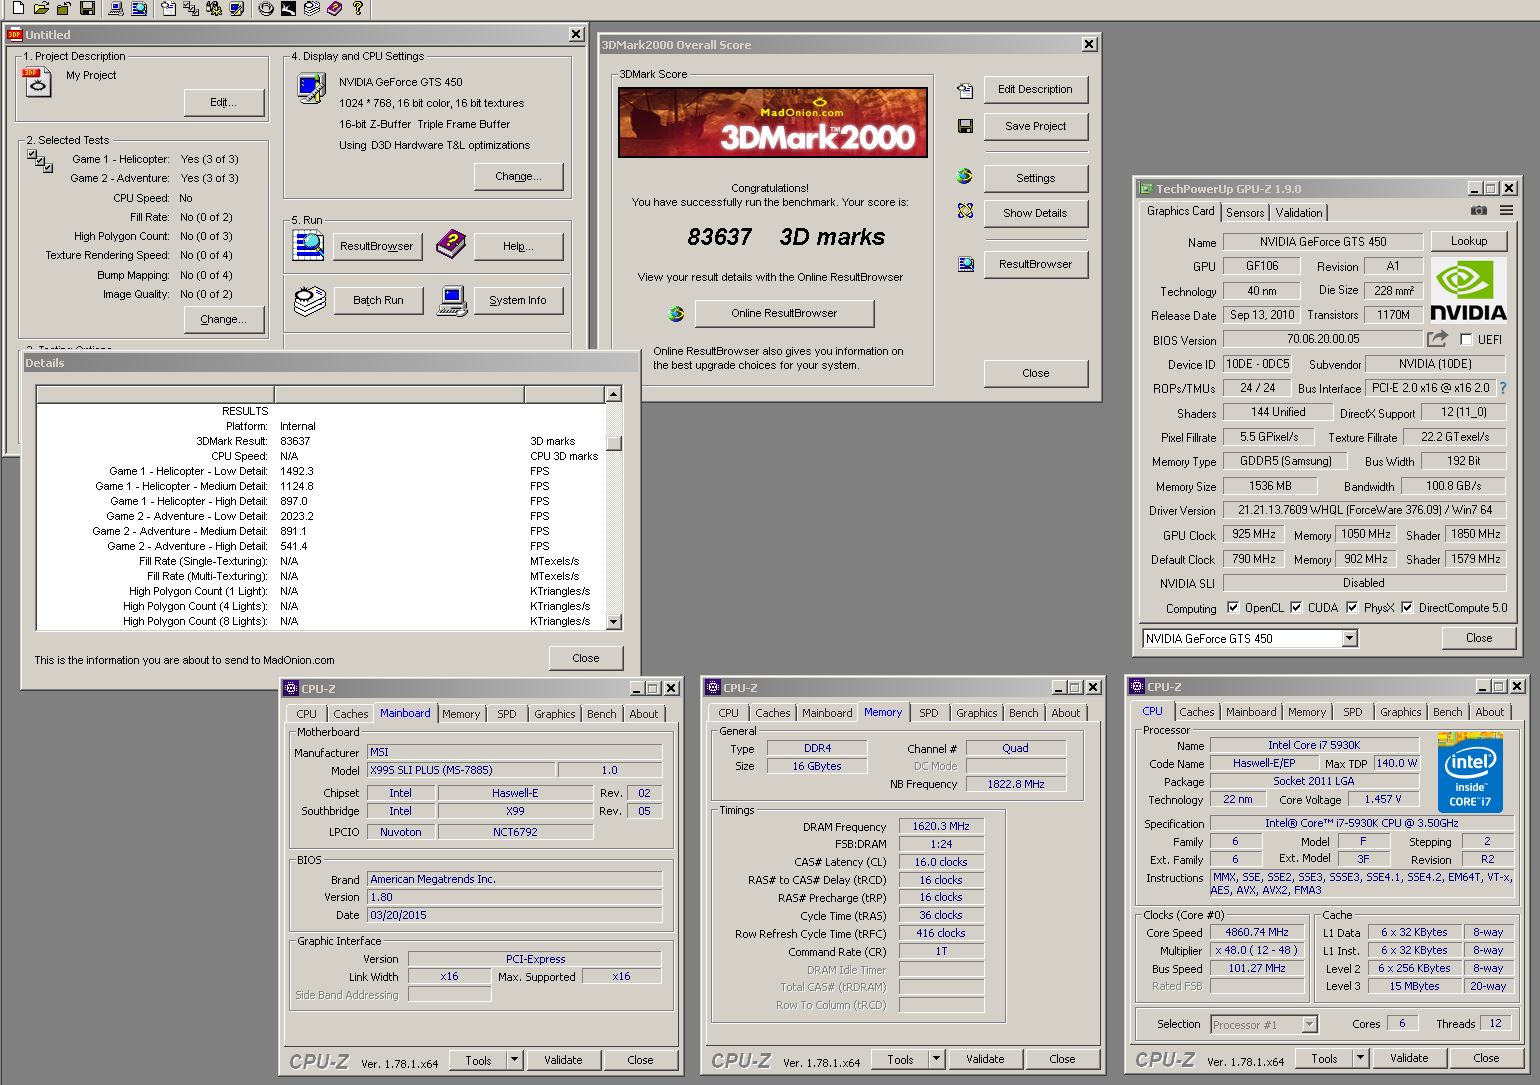This screenshot has height=1085, width=1540.
Task: Click the Details list scroll up arrow
Action: [614, 394]
